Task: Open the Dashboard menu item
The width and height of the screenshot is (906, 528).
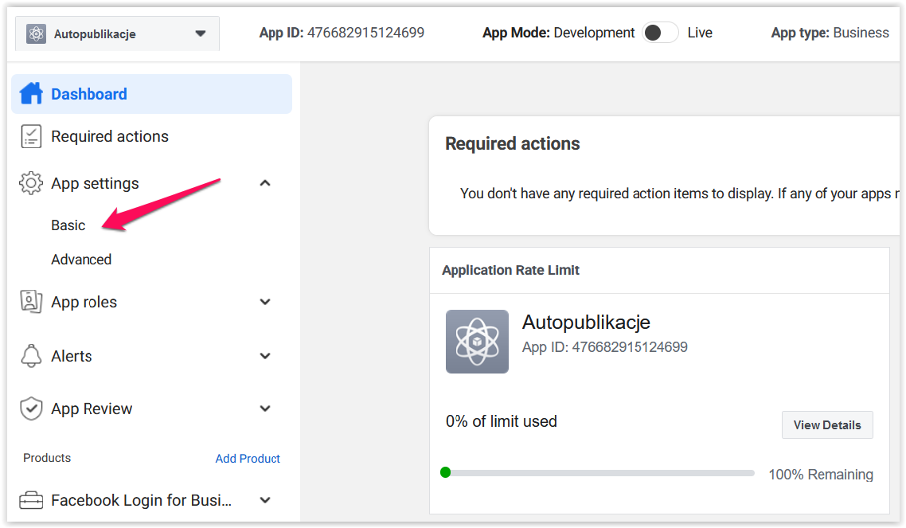Action: point(151,94)
